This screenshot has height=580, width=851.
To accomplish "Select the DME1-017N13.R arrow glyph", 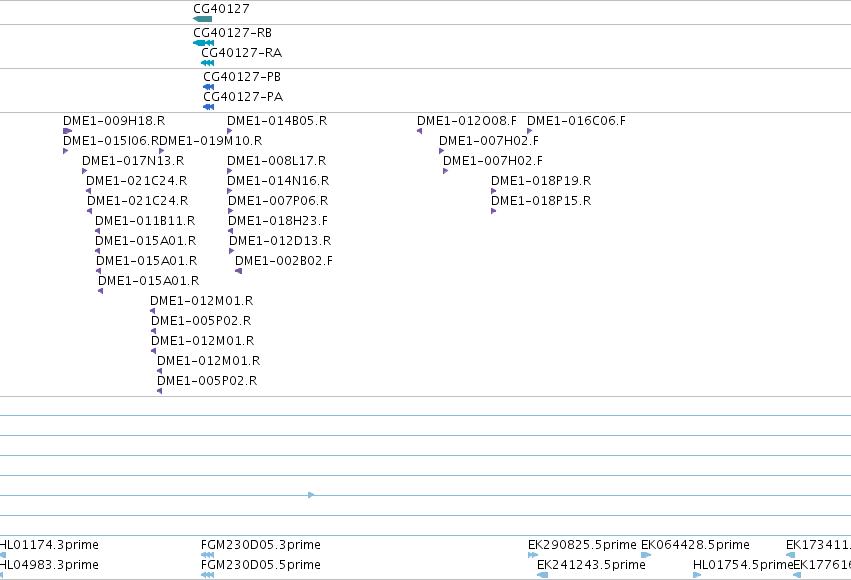I will (x=84, y=171).
